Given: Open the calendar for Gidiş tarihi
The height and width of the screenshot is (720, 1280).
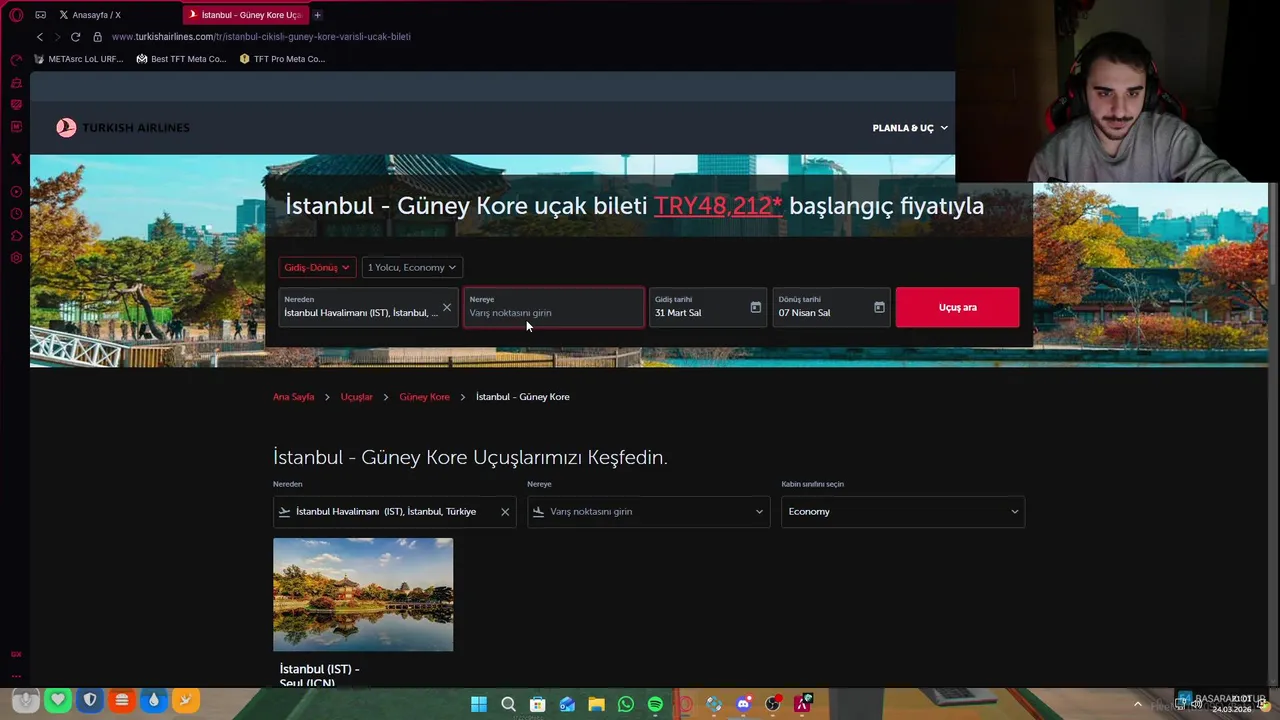Looking at the screenshot, I should coord(755,307).
